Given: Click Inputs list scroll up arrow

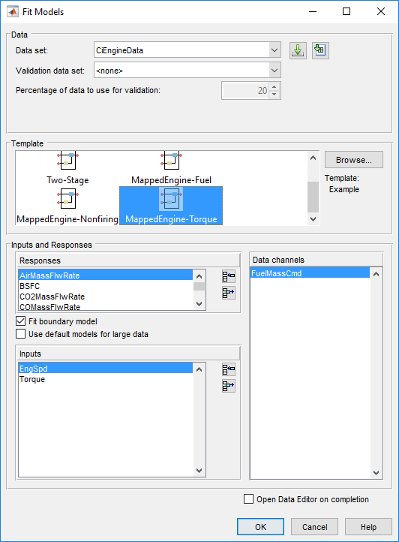Looking at the screenshot, I should point(199,370).
